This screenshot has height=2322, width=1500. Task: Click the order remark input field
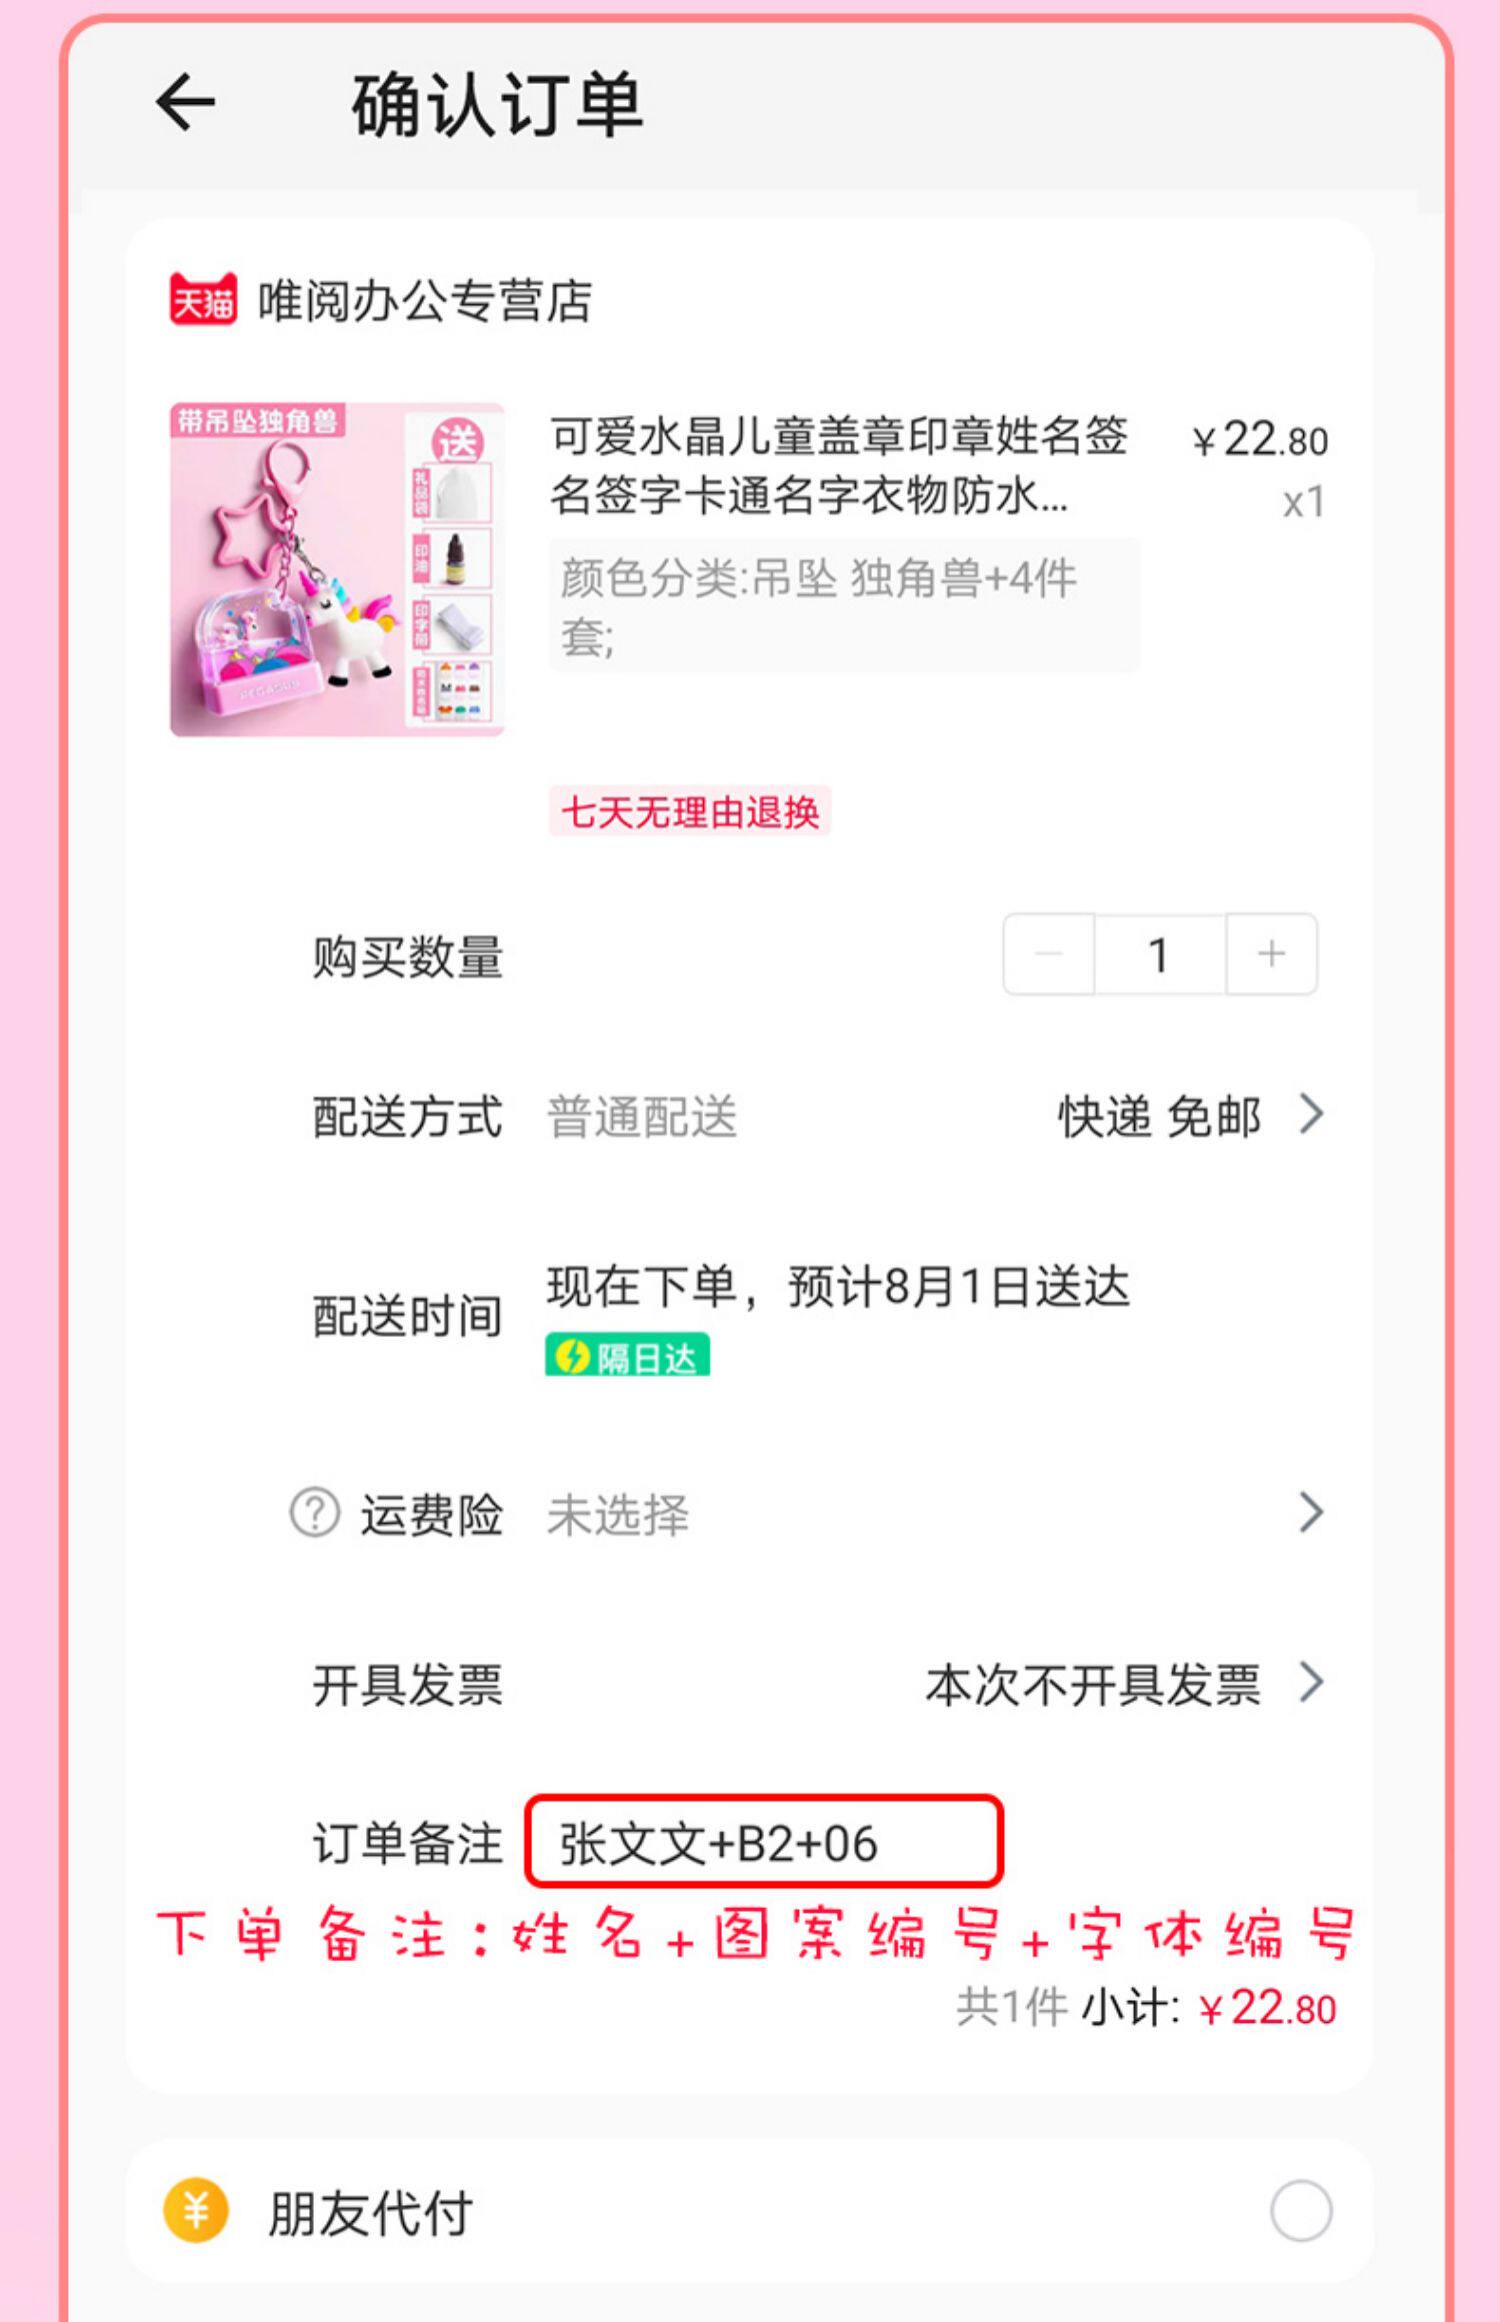764,1842
